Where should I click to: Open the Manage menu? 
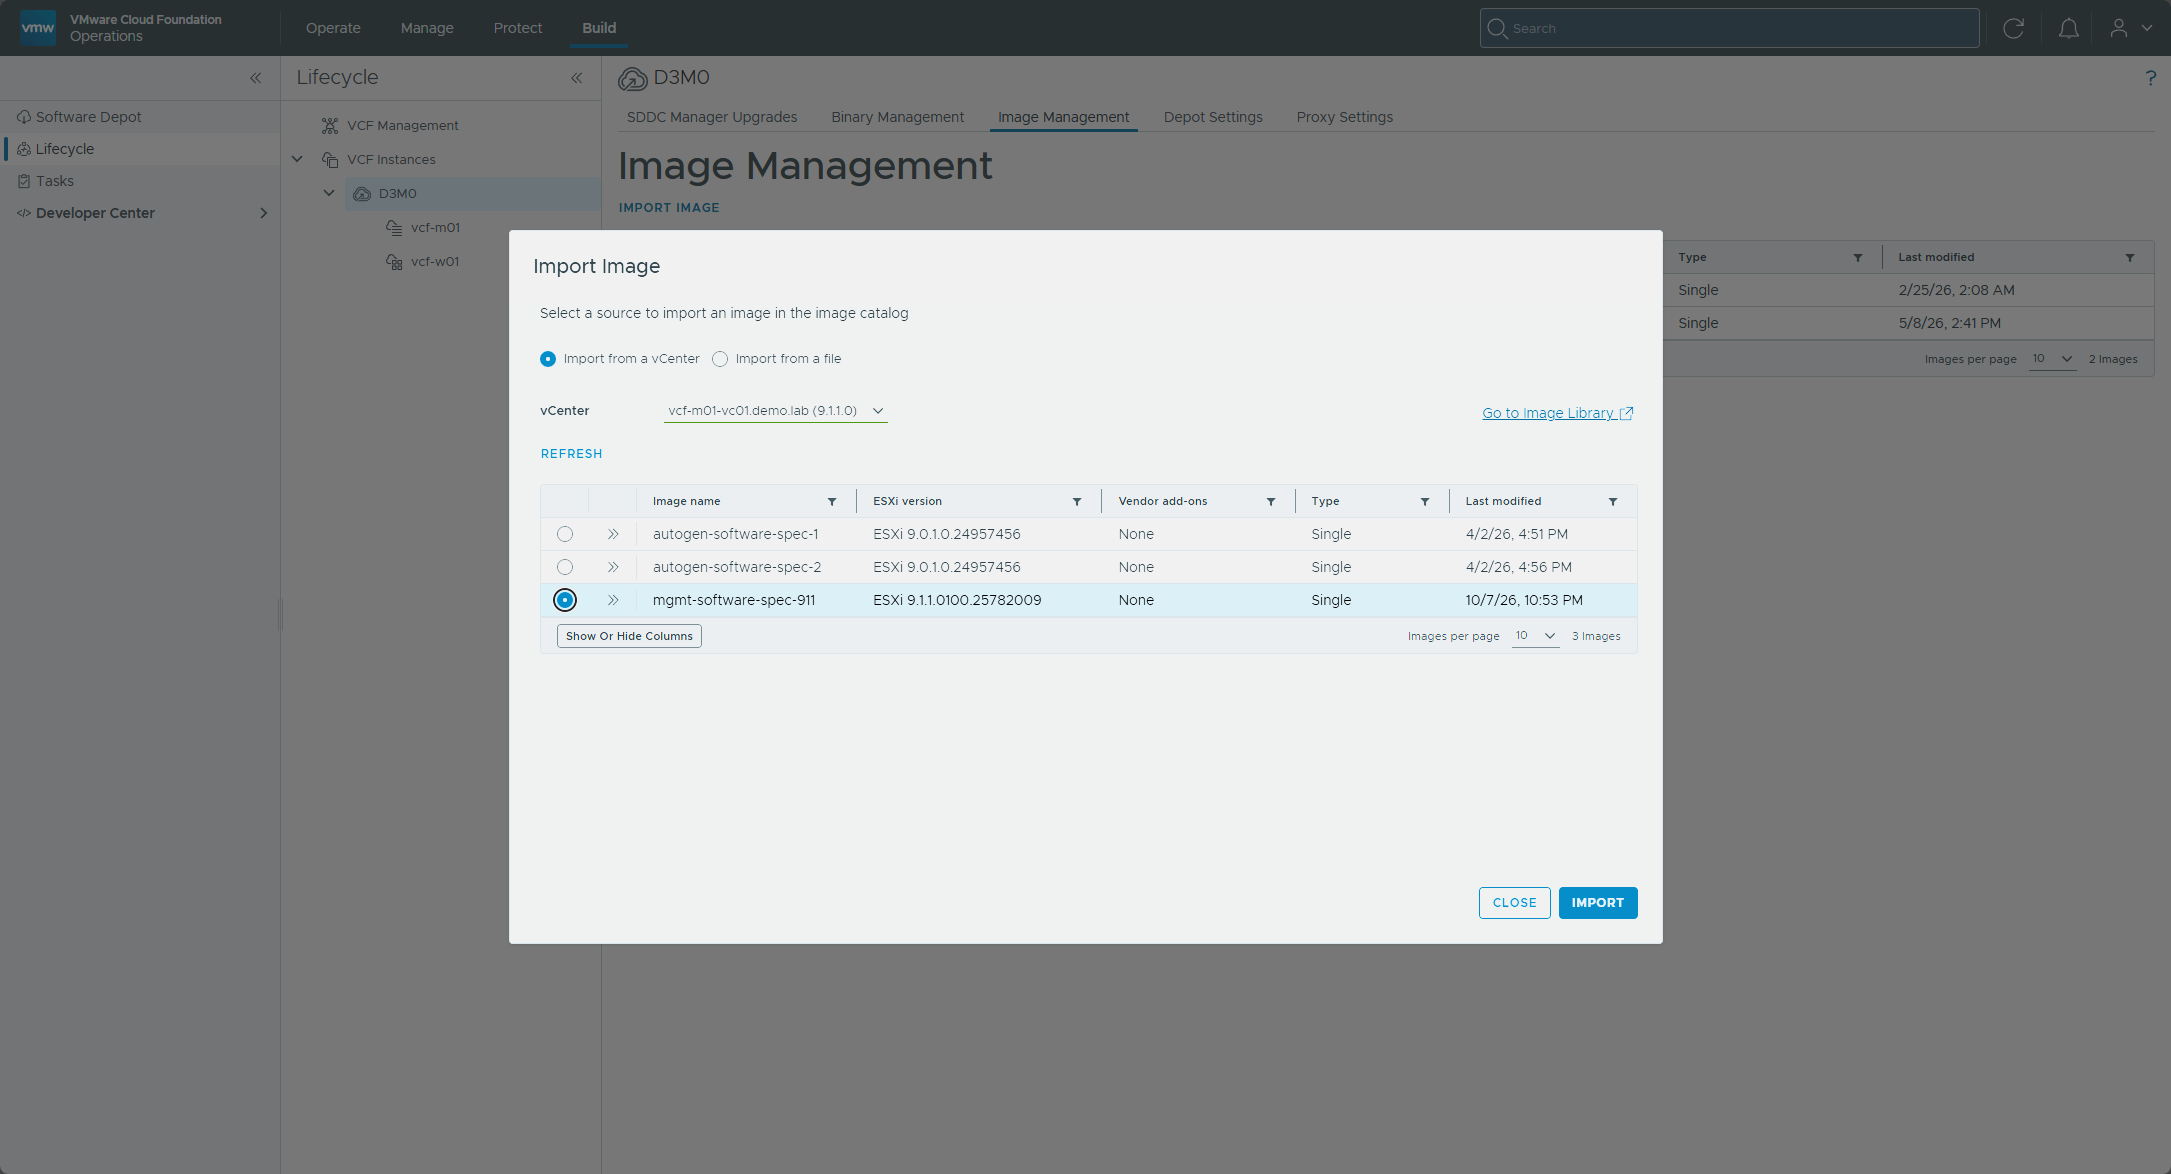point(427,28)
